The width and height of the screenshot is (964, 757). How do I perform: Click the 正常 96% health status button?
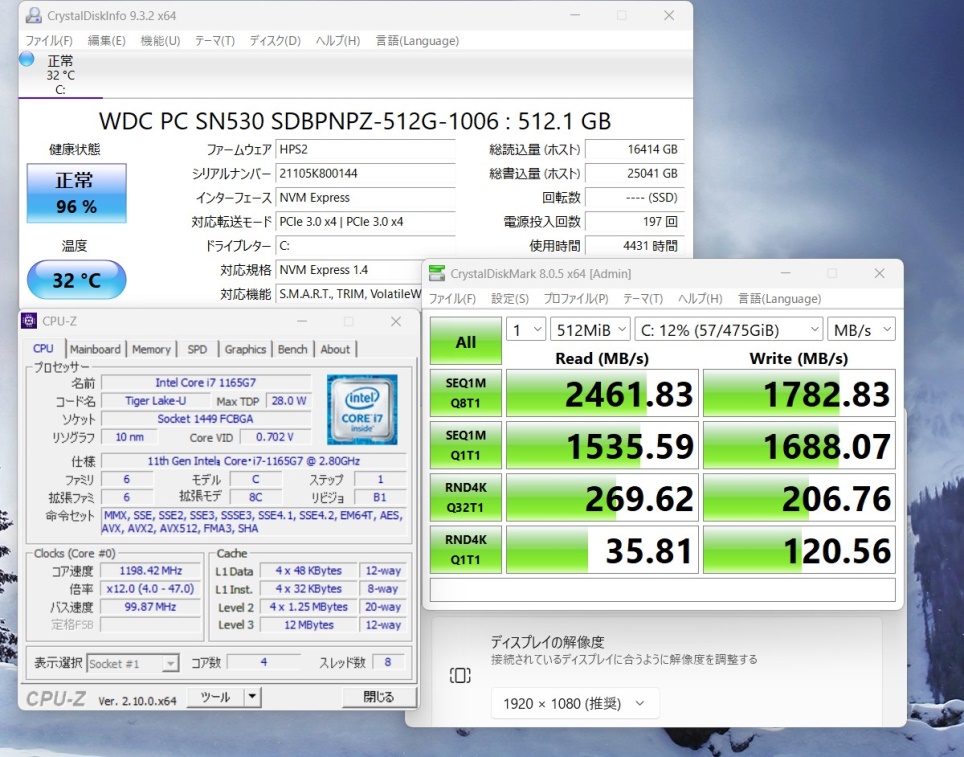(76, 193)
